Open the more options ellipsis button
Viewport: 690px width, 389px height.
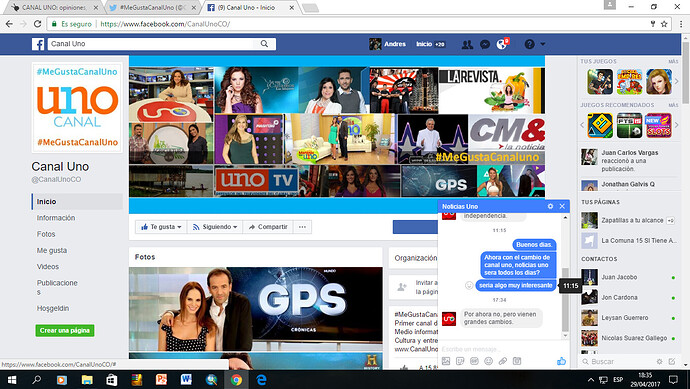tap(302, 227)
